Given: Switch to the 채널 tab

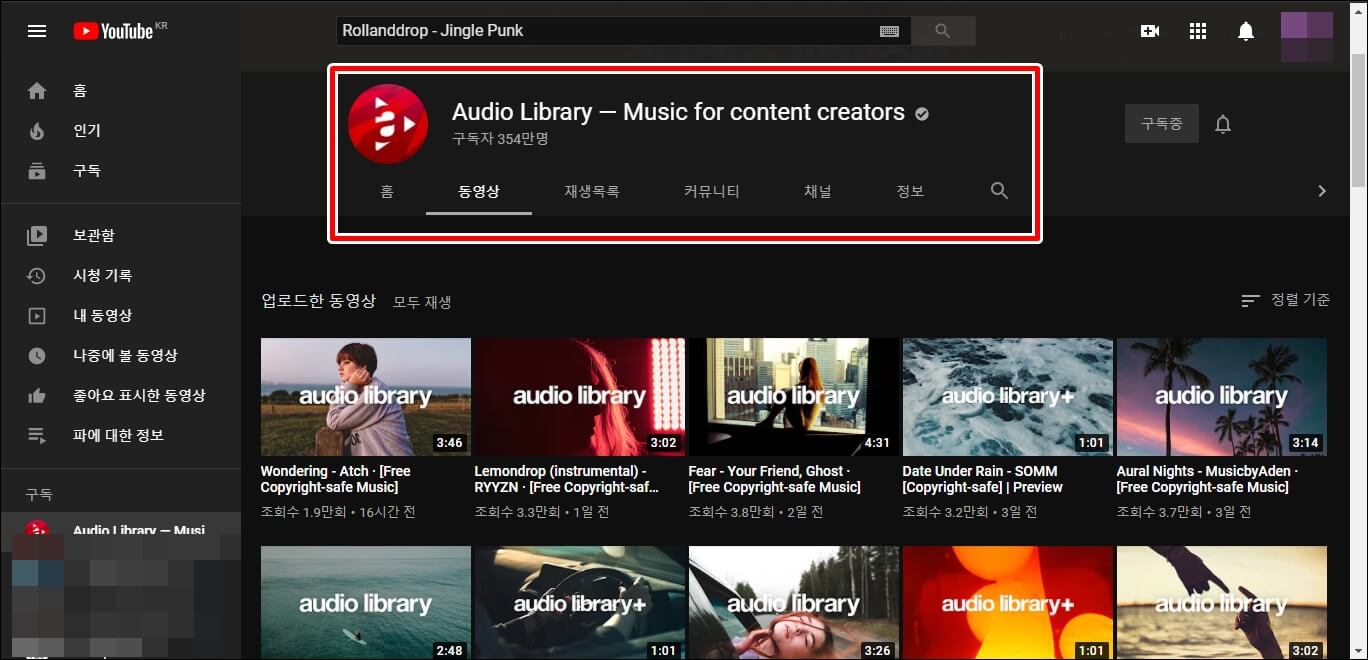Looking at the screenshot, I should click(x=818, y=191).
